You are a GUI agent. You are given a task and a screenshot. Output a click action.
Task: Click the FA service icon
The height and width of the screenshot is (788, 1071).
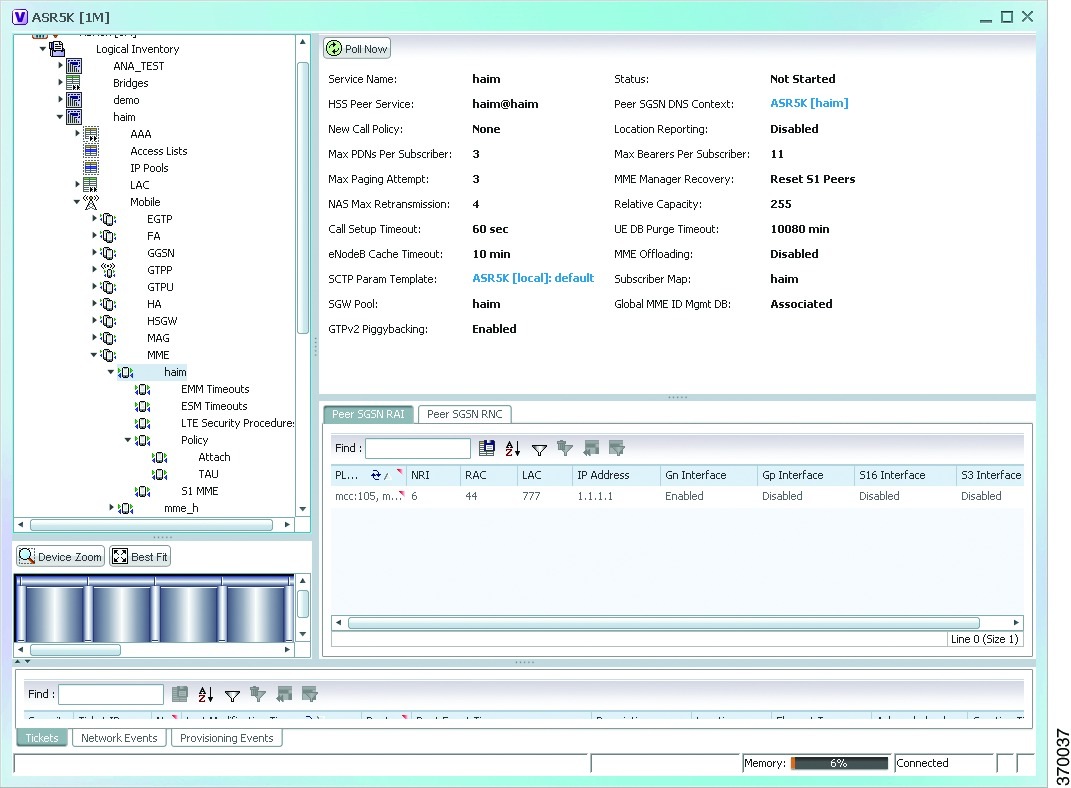(108, 236)
